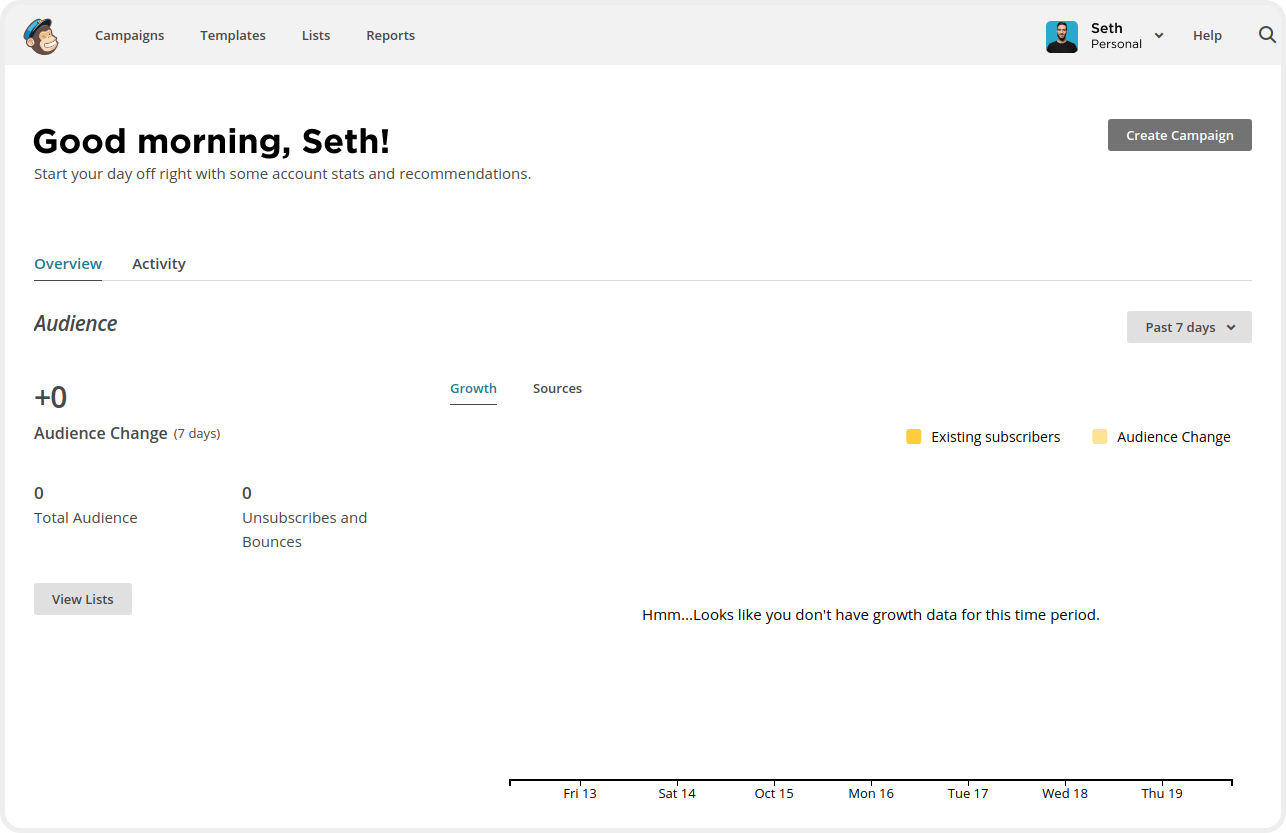
Task: Open Campaigns in the top navigation
Action: (130, 35)
